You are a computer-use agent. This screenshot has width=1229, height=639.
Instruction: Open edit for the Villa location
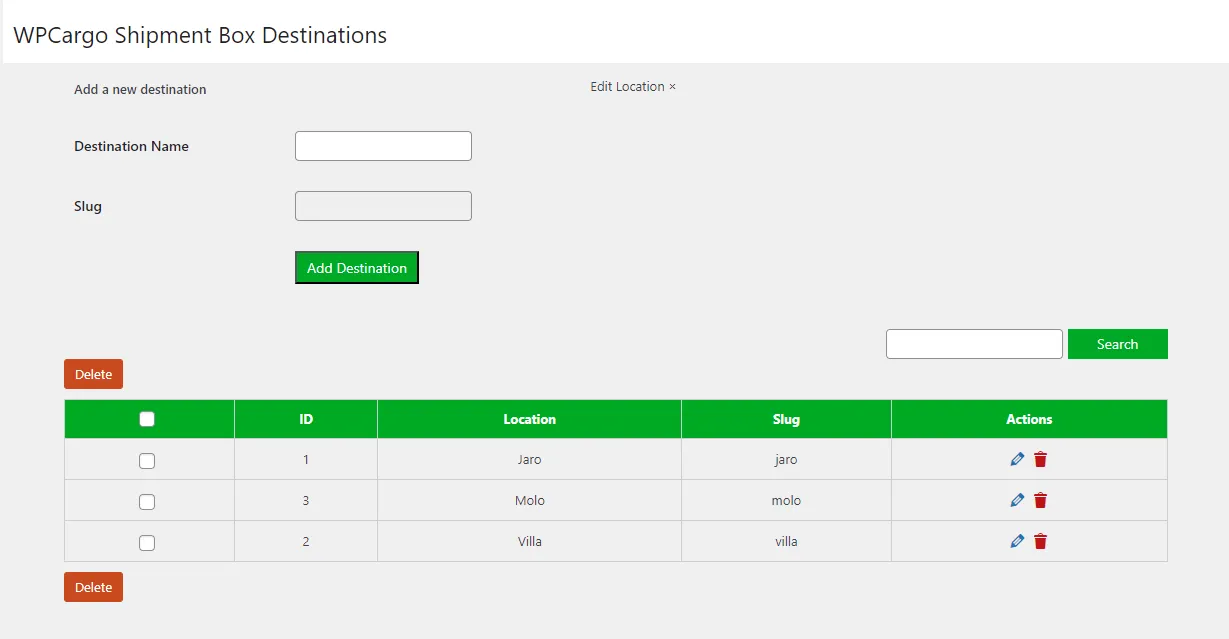[x=1017, y=541]
